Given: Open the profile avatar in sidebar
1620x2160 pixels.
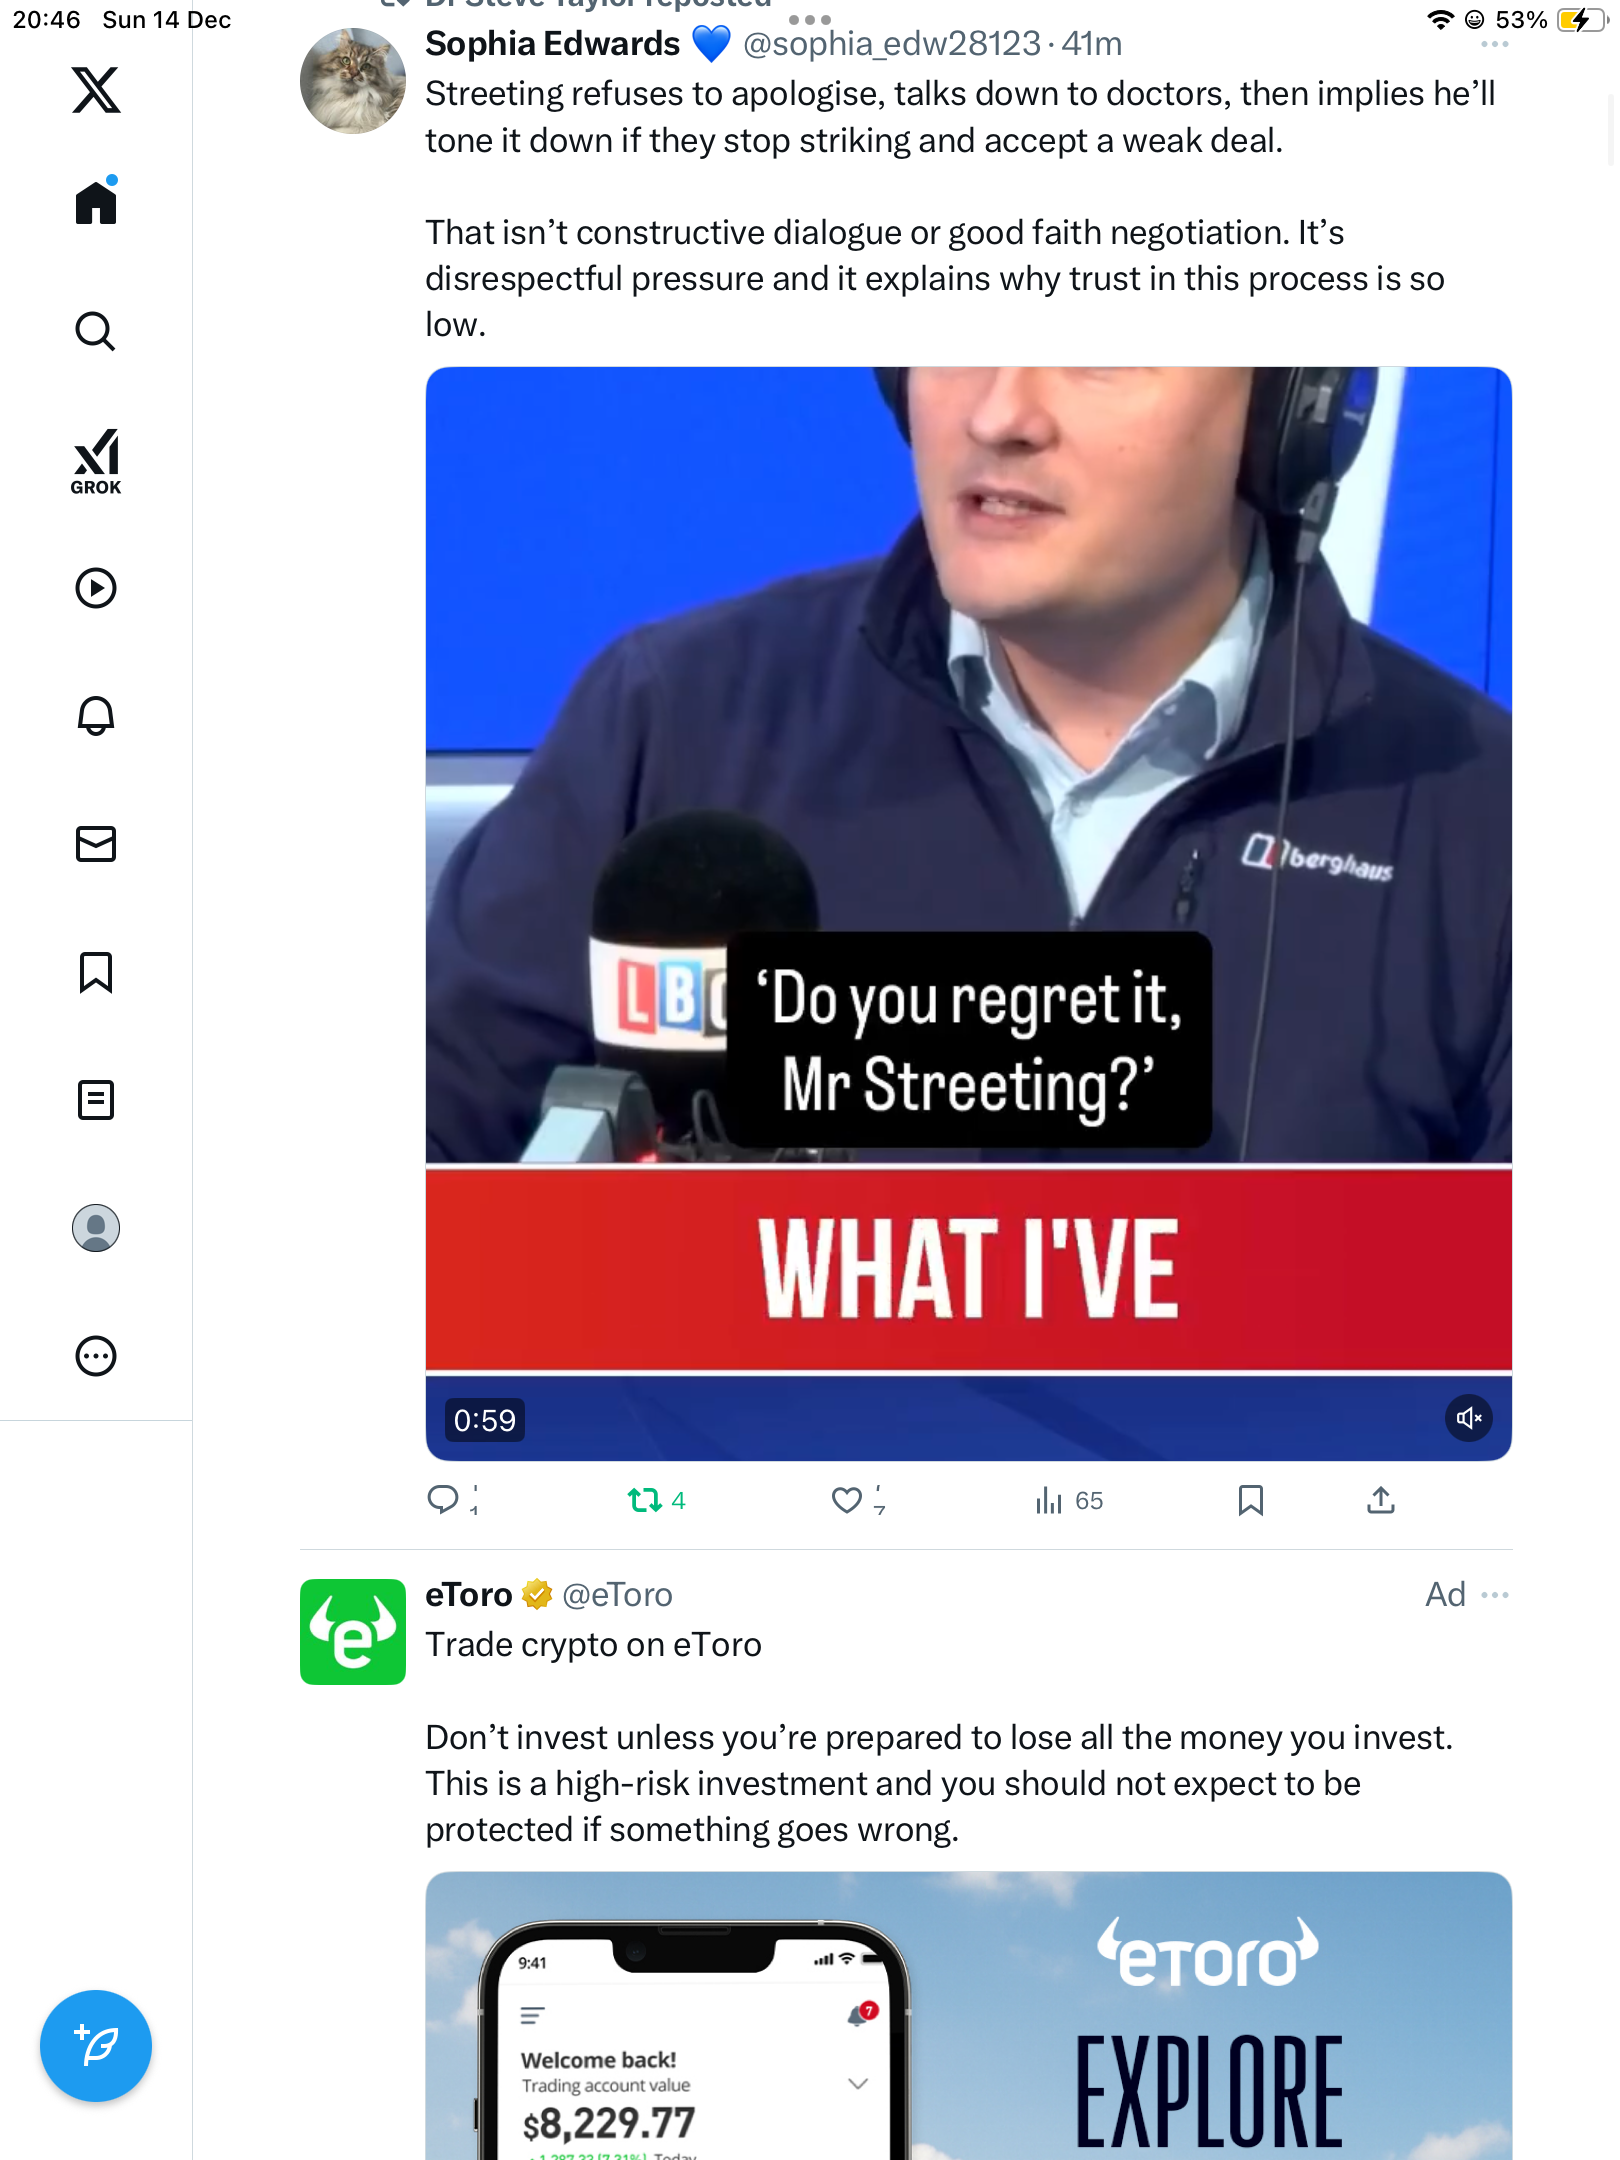Looking at the screenshot, I should point(96,1228).
